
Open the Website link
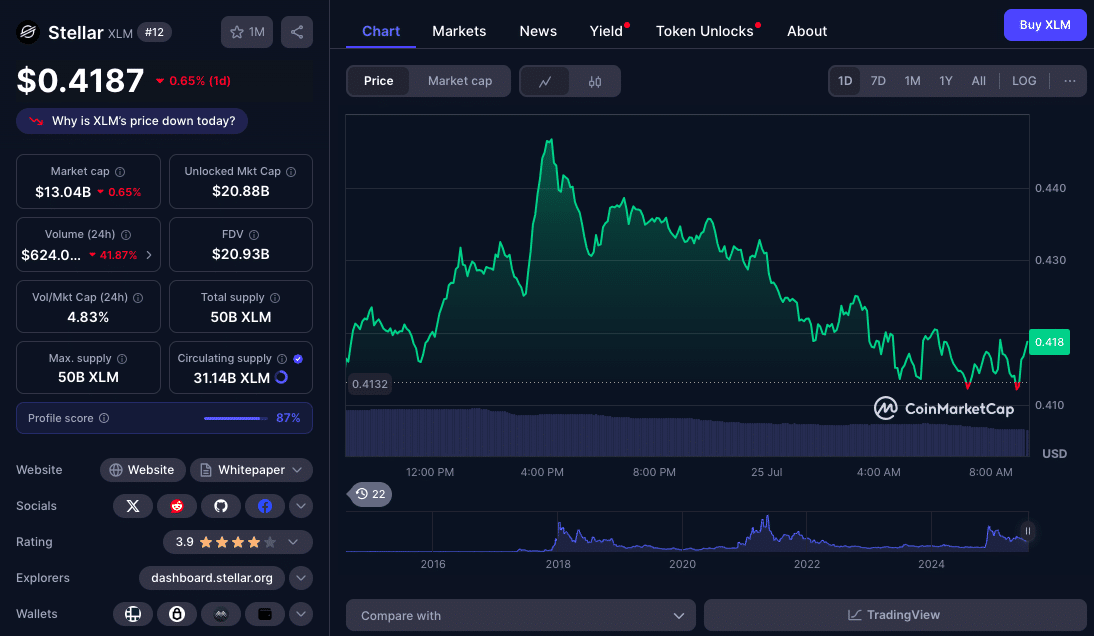click(142, 470)
